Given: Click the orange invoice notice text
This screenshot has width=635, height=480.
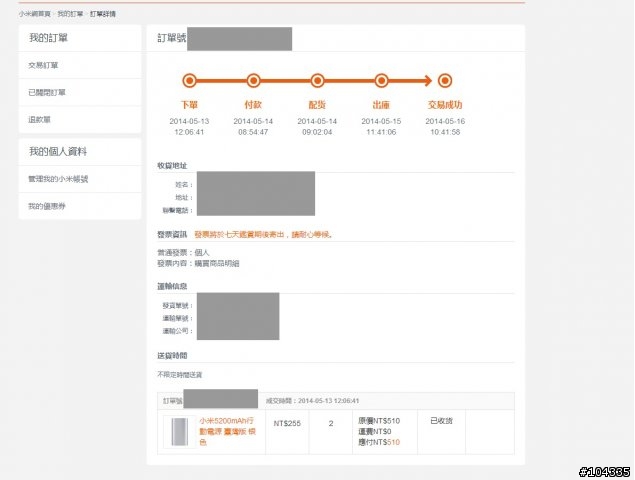Looking at the screenshot, I should (x=263, y=235).
